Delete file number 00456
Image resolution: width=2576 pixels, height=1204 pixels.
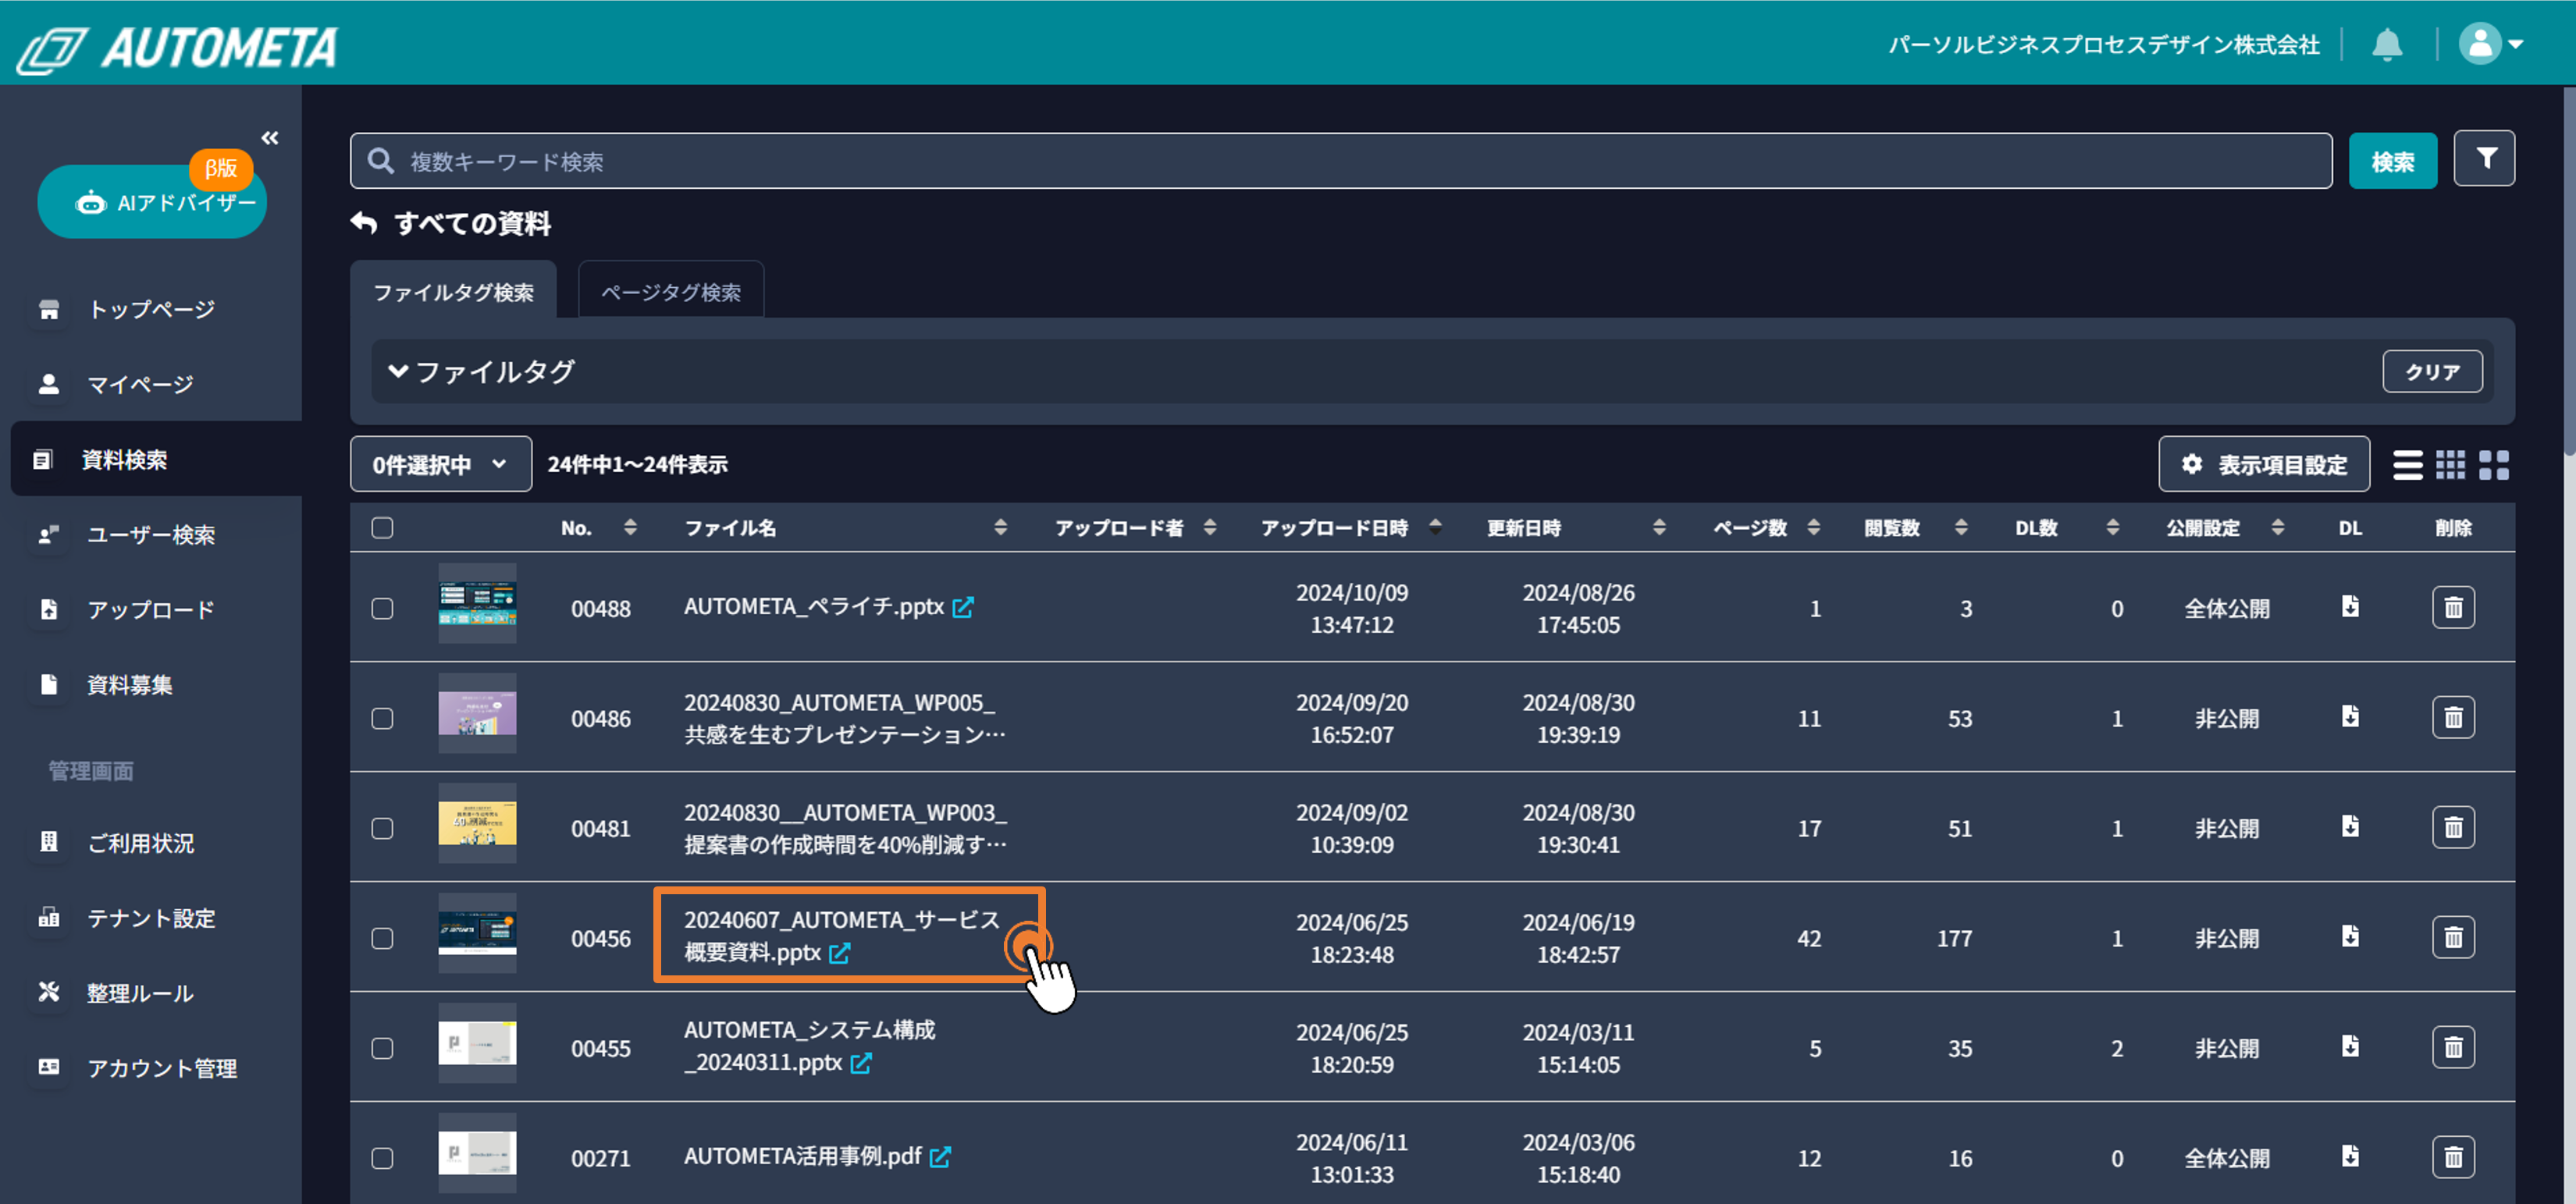click(x=2453, y=938)
